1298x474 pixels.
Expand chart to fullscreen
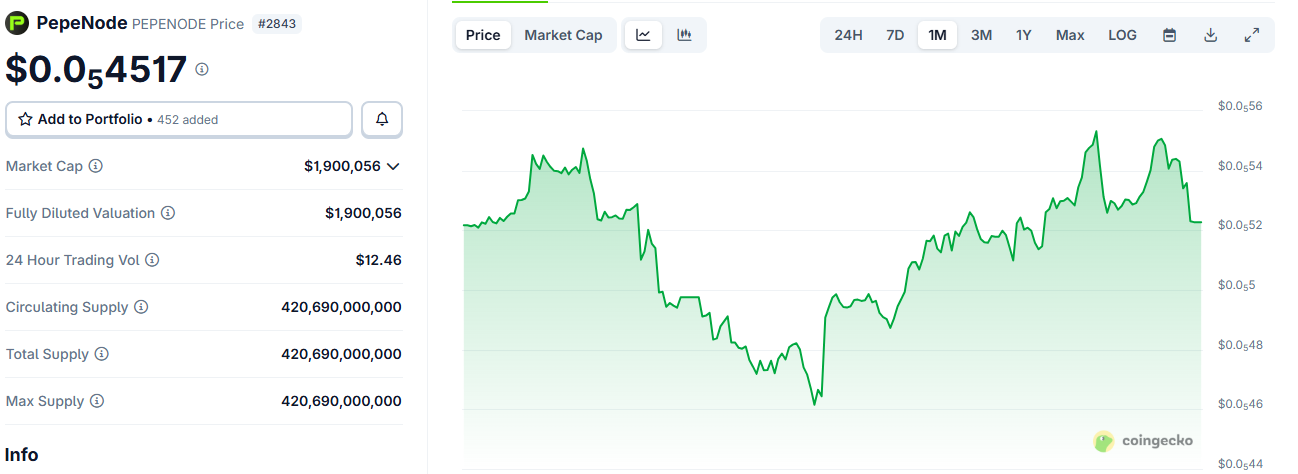point(1251,35)
